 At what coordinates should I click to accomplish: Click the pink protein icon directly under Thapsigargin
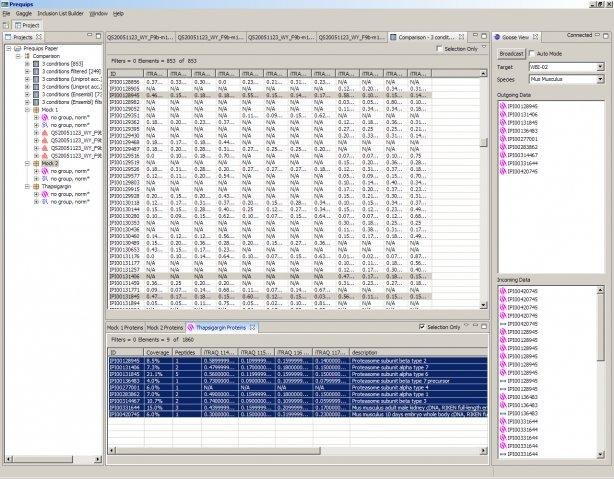click(45, 194)
